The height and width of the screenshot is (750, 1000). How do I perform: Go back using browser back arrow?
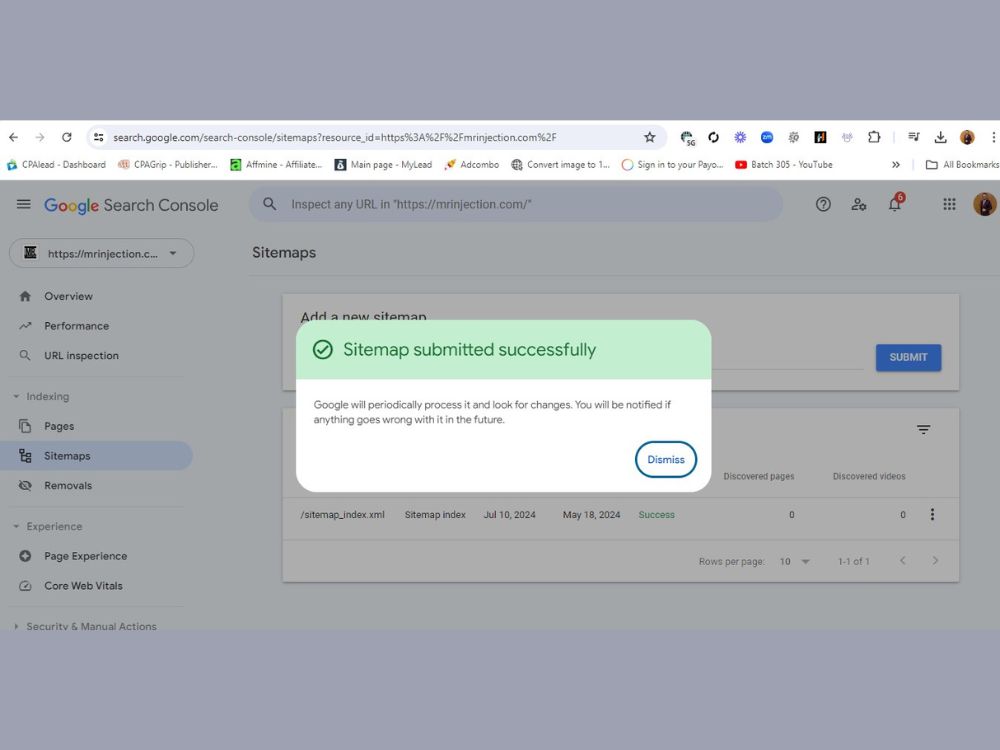13,137
